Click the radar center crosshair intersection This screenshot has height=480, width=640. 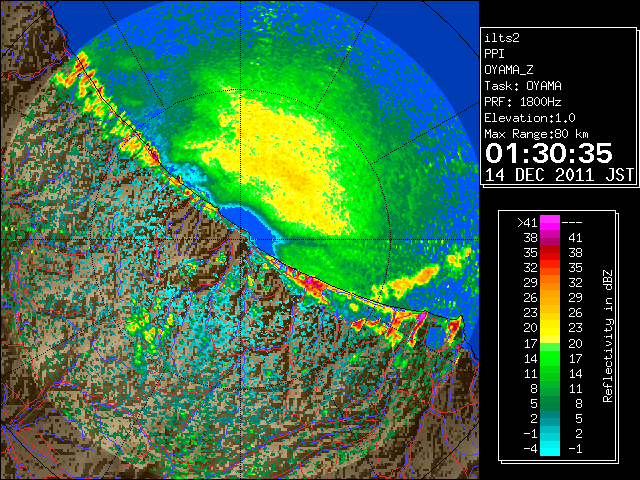(240, 239)
